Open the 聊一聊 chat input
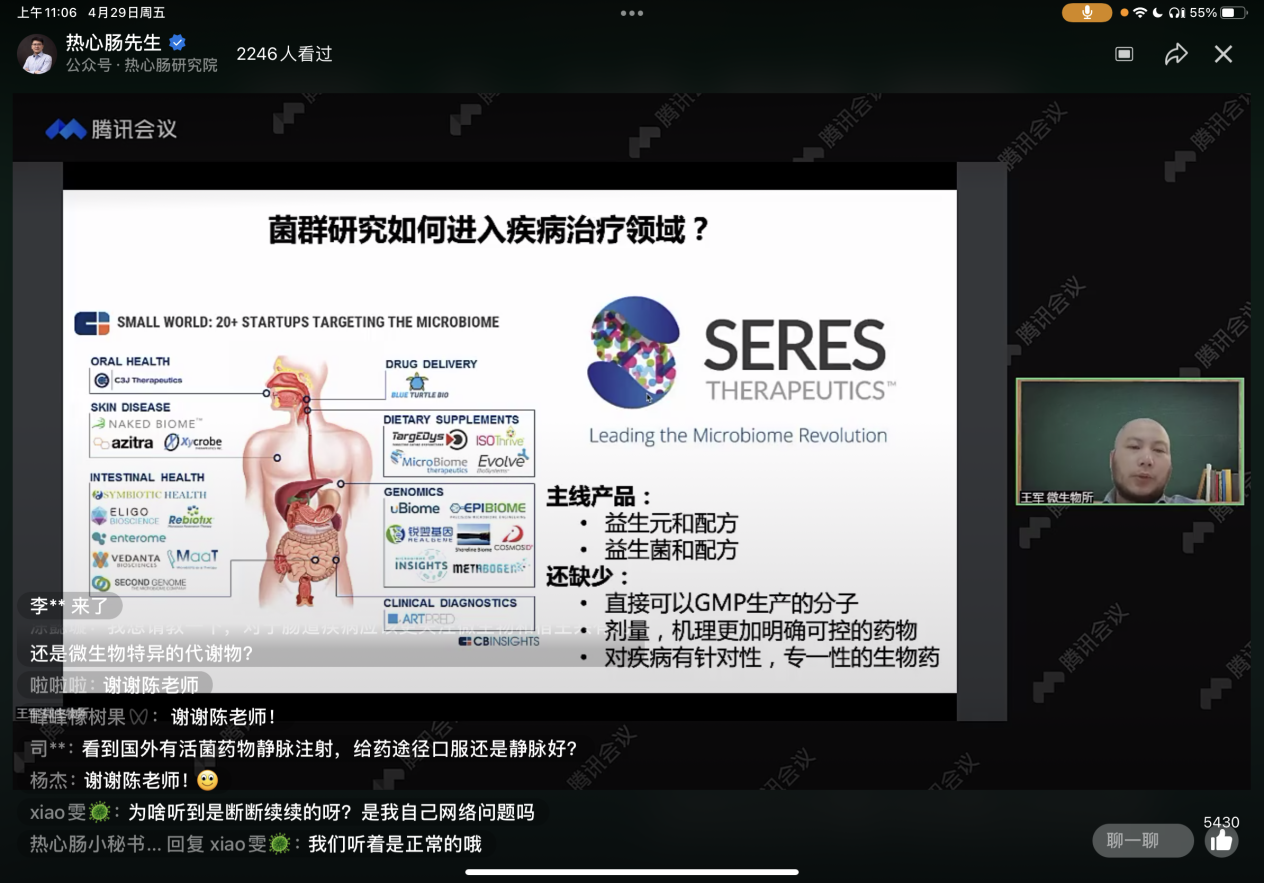The width and height of the screenshot is (1264, 883). point(1142,841)
